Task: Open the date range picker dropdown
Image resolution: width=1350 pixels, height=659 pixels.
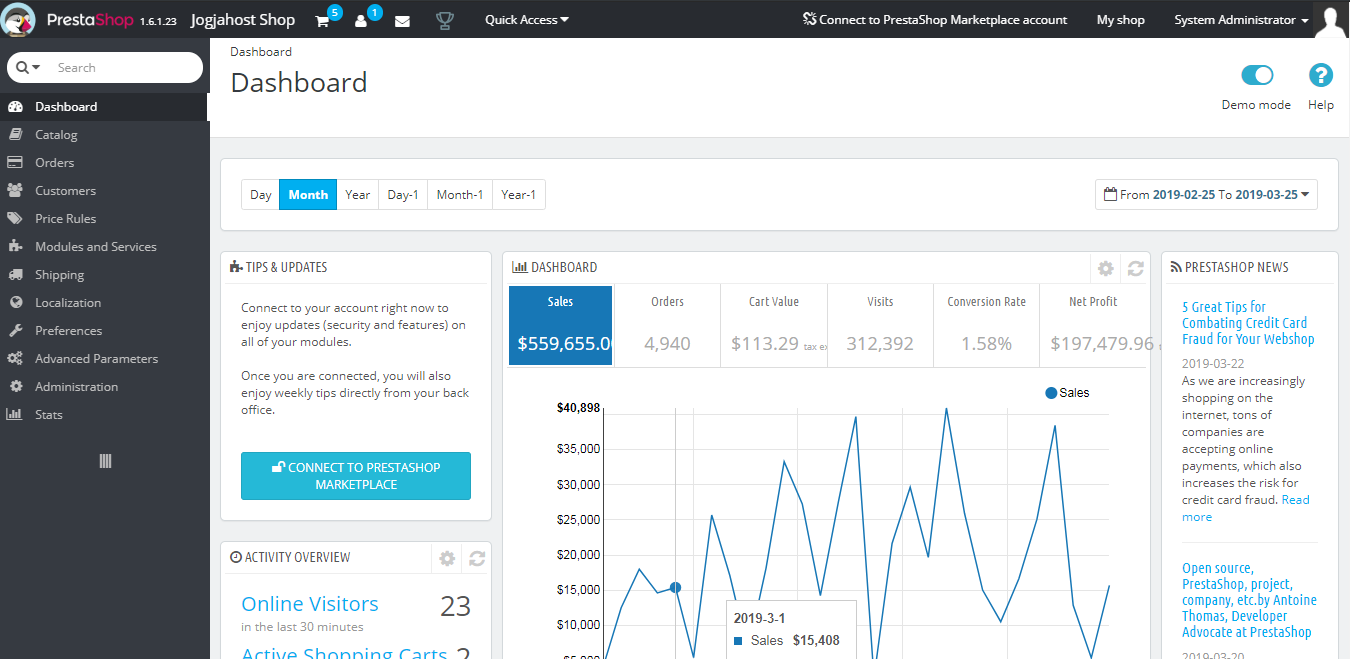Action: point(1206,195)
